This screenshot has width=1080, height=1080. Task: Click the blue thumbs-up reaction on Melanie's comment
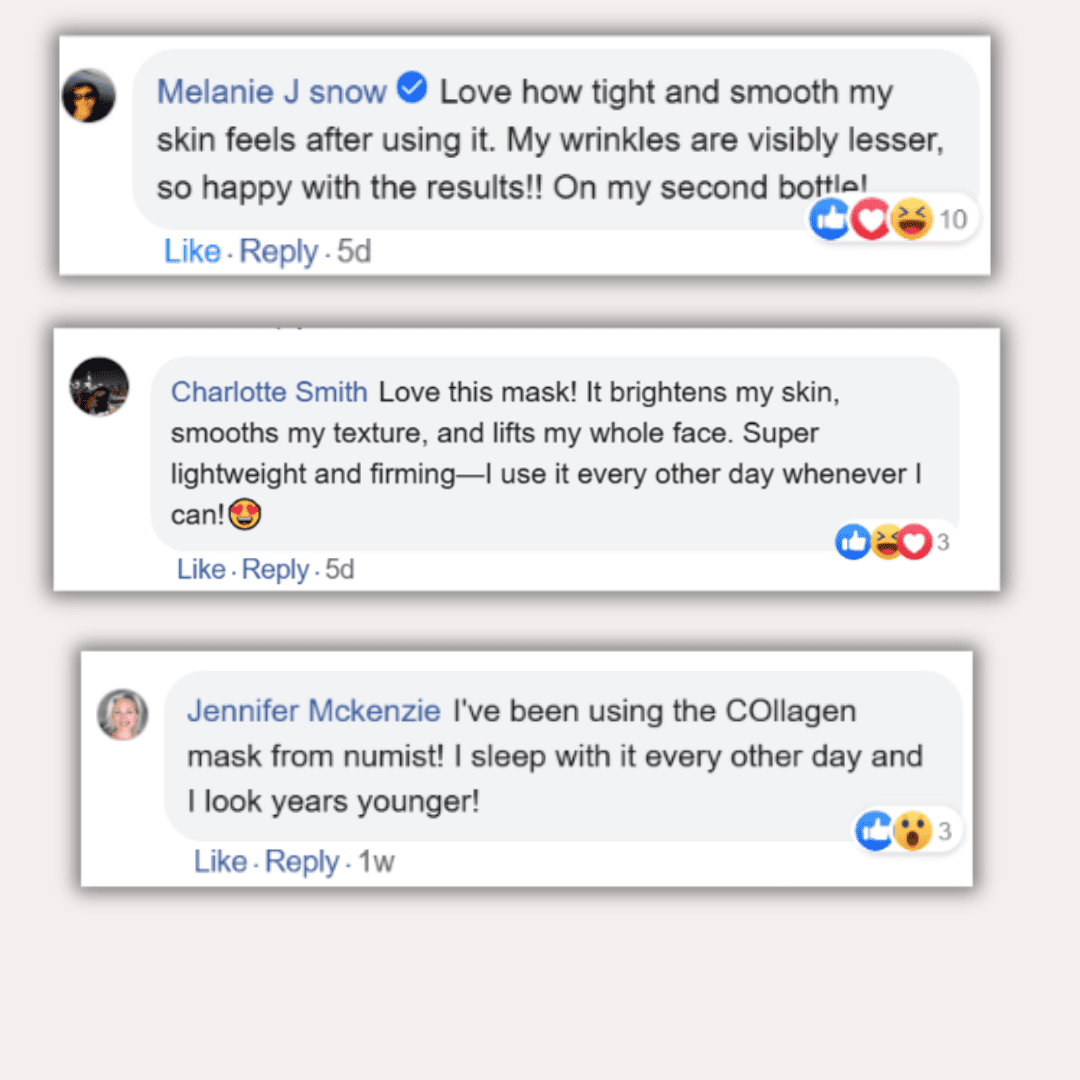(830, 219)
